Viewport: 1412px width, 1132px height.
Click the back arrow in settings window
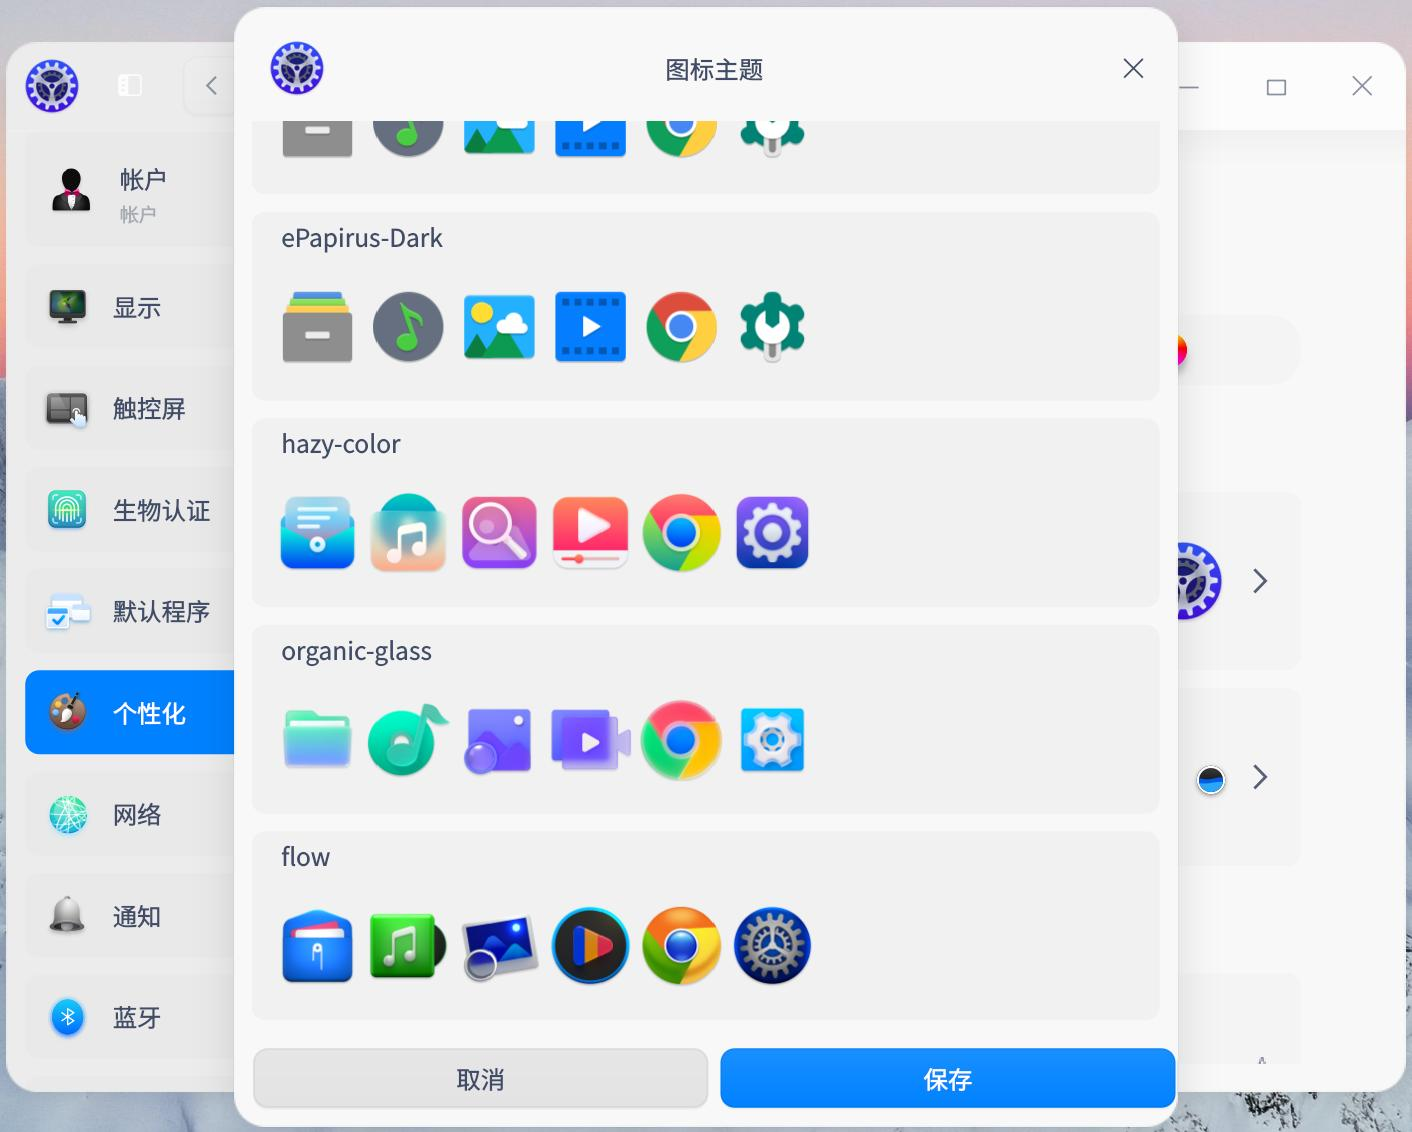(211, 86)
